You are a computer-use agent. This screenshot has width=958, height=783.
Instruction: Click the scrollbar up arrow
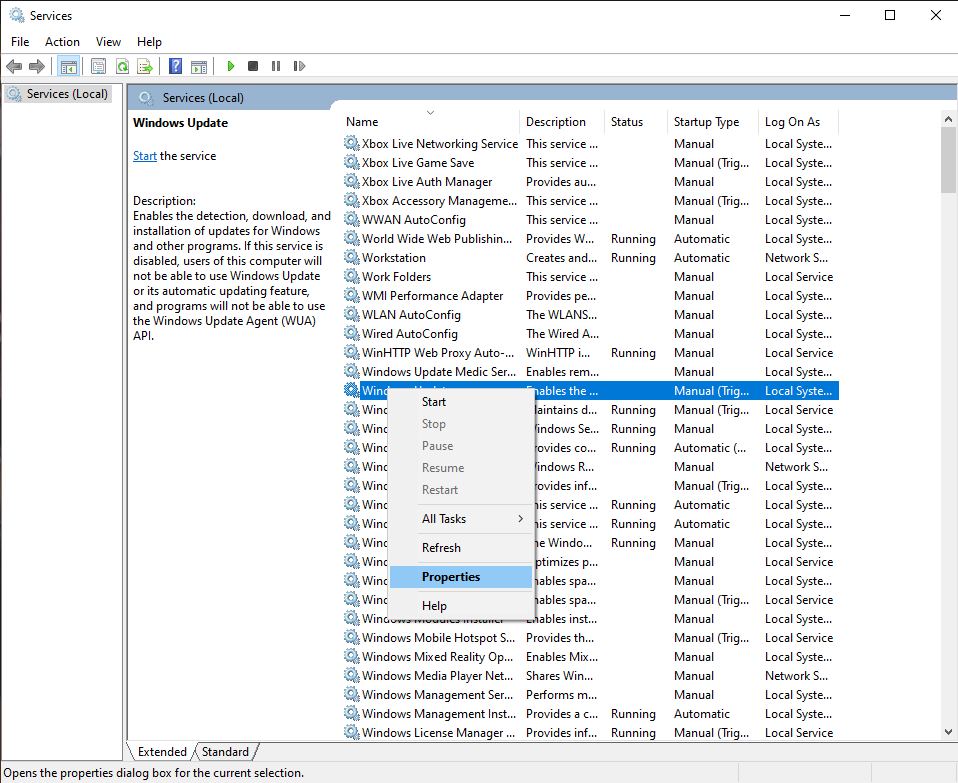[948, 118]
